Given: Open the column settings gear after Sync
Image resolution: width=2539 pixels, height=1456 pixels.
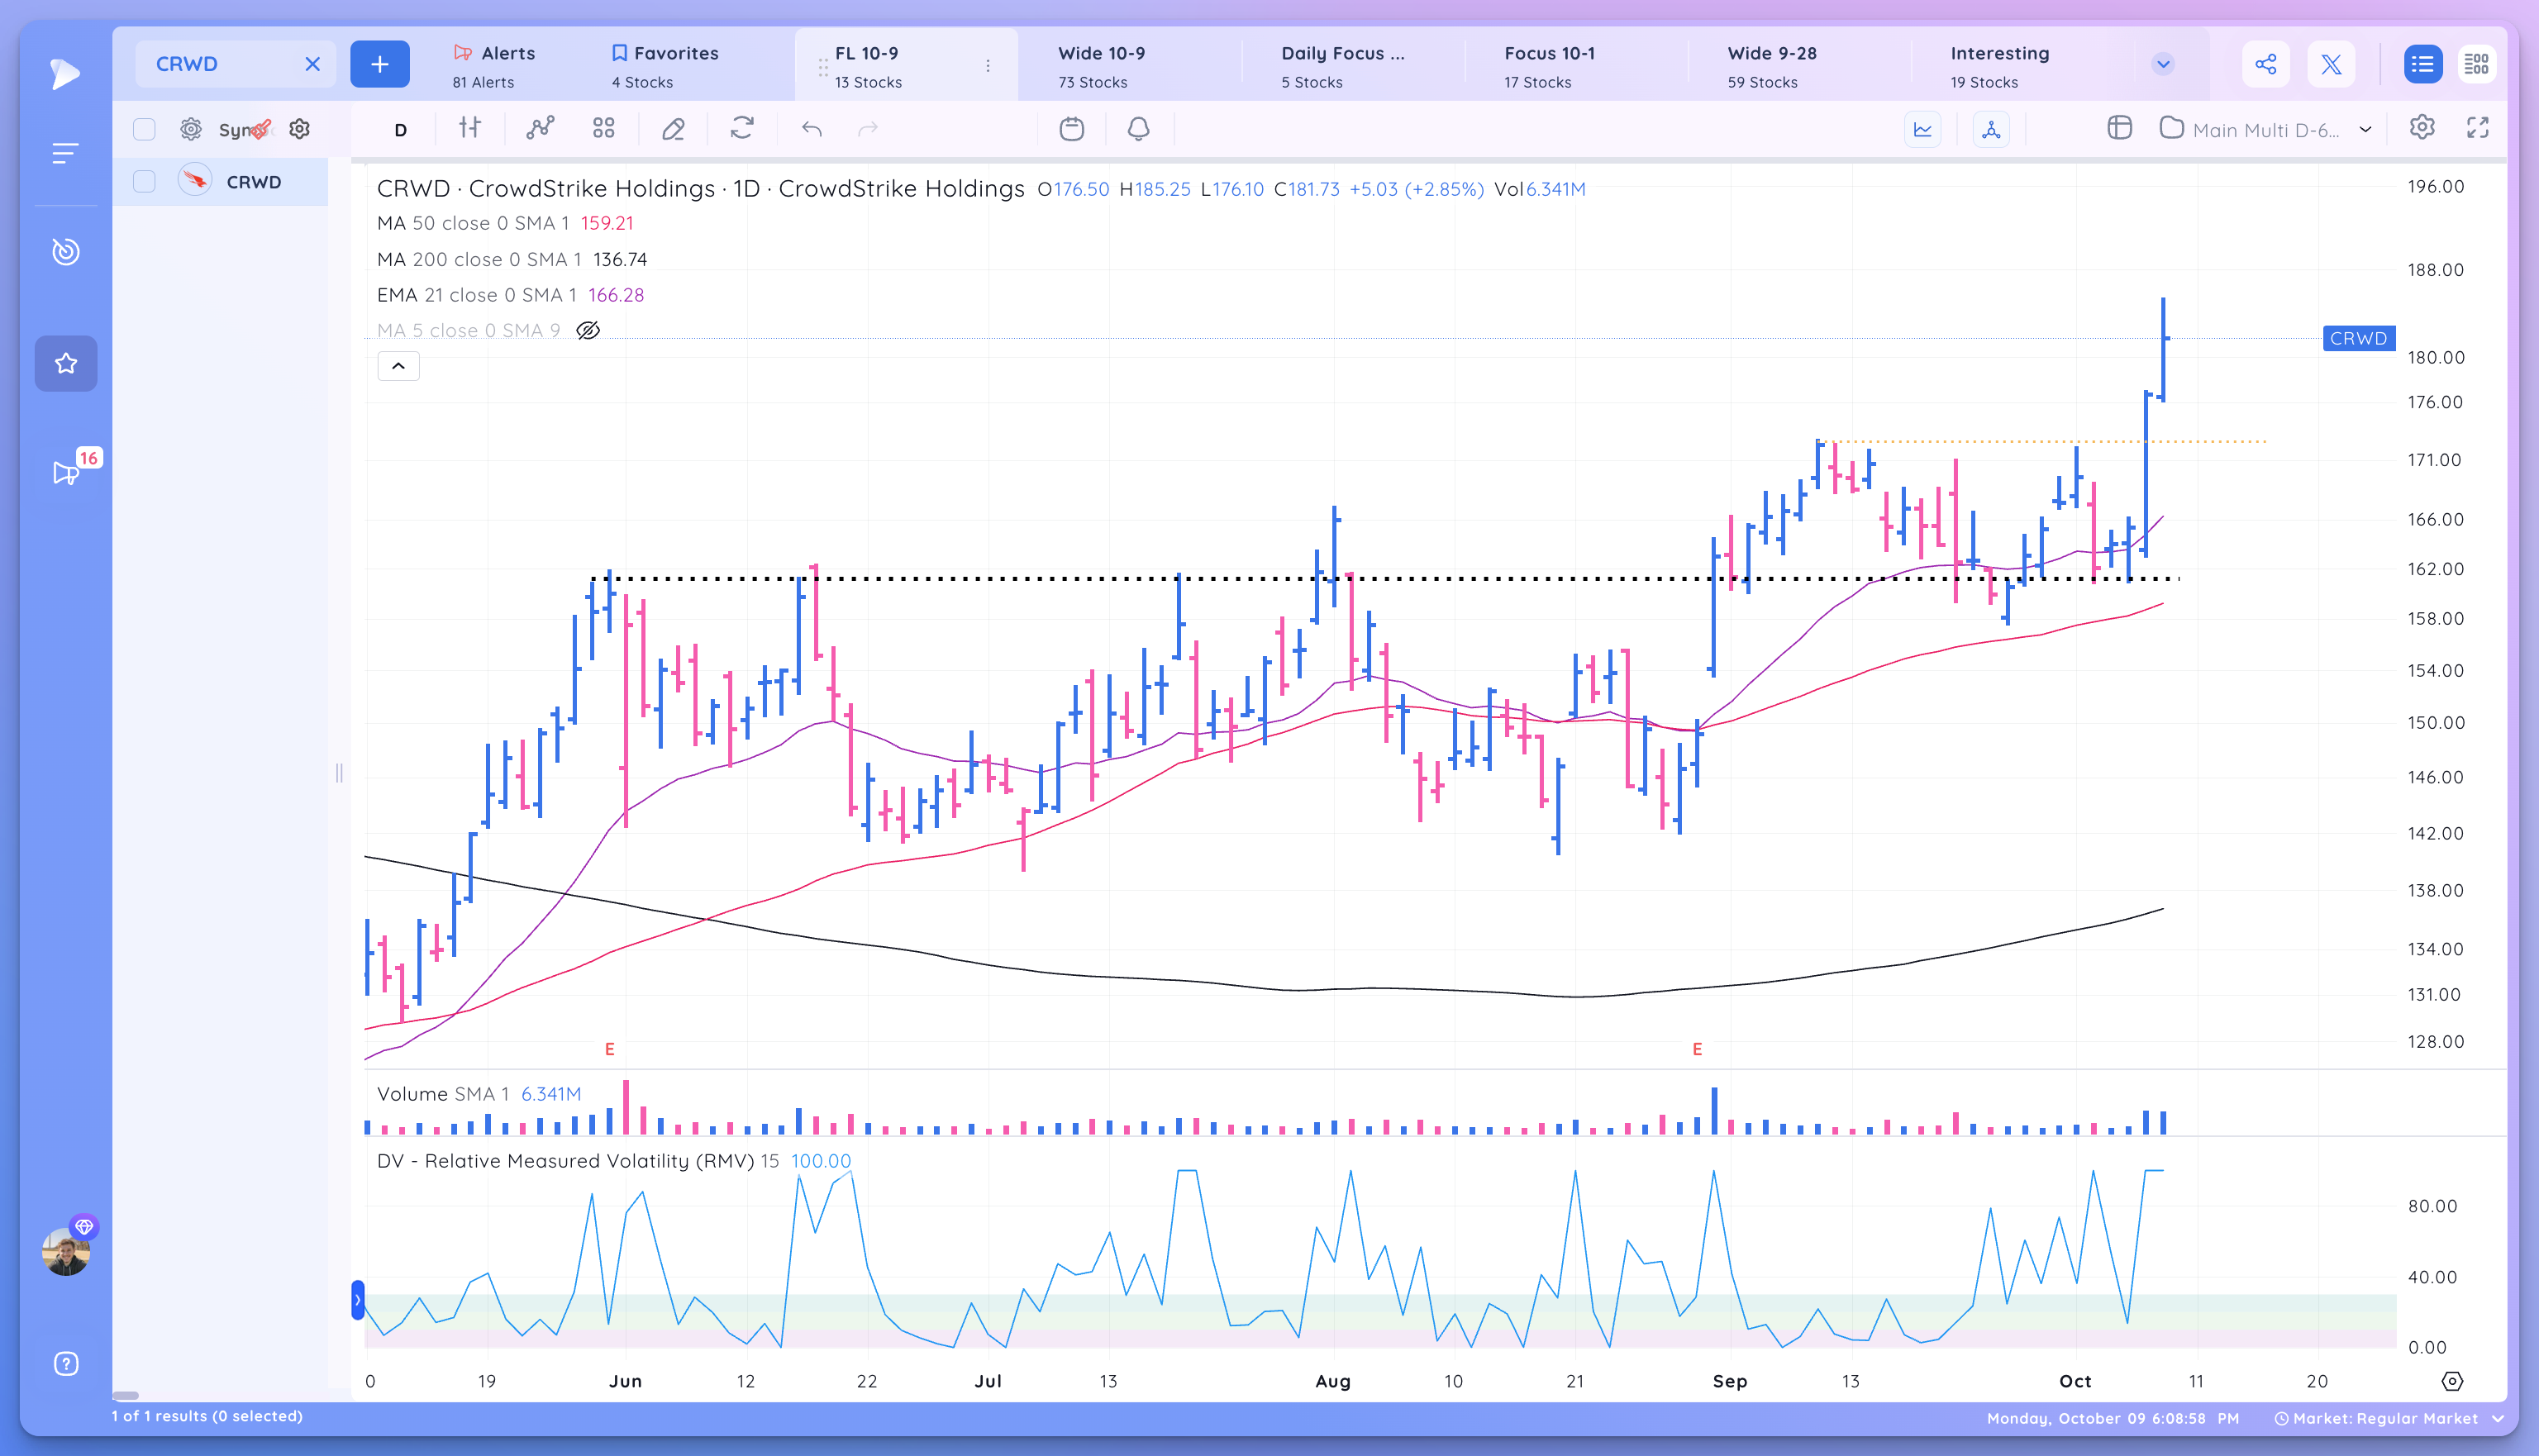Looking at the screenshot, I should coord(299,129).
